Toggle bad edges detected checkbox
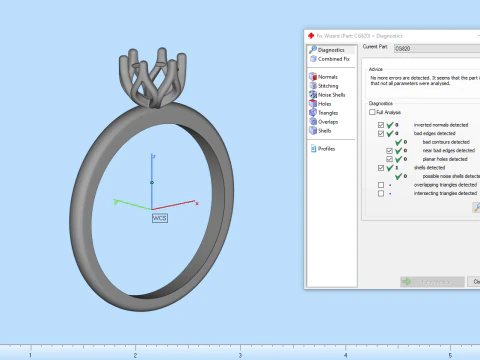This screenshot has width=480, height=360. coord(381,134)
